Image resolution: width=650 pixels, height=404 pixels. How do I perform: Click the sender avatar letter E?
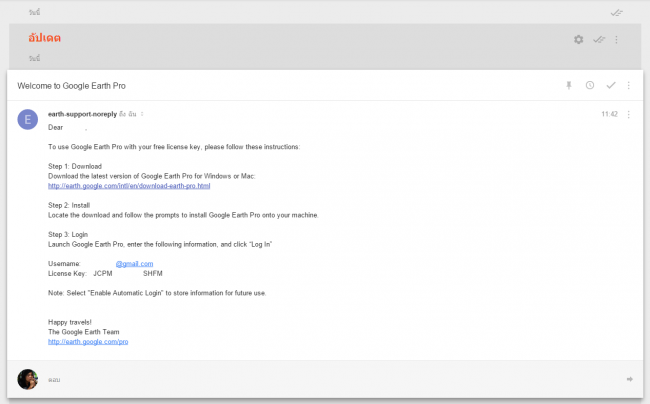(28, 120)
